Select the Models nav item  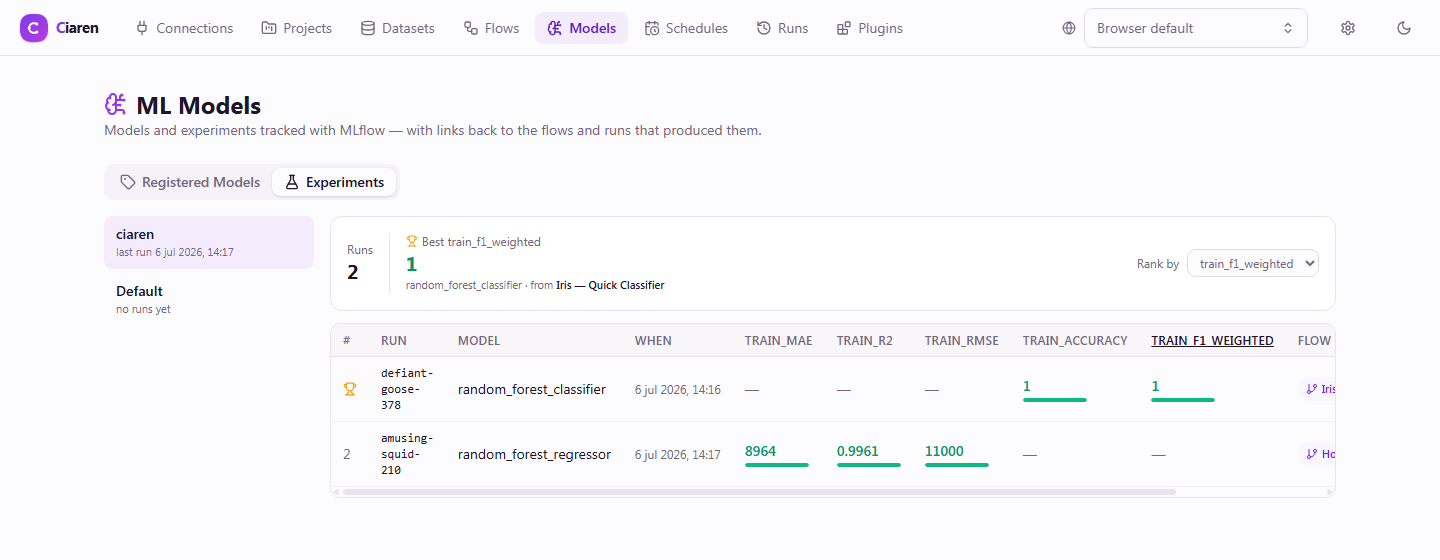click(x=581, y=28)
